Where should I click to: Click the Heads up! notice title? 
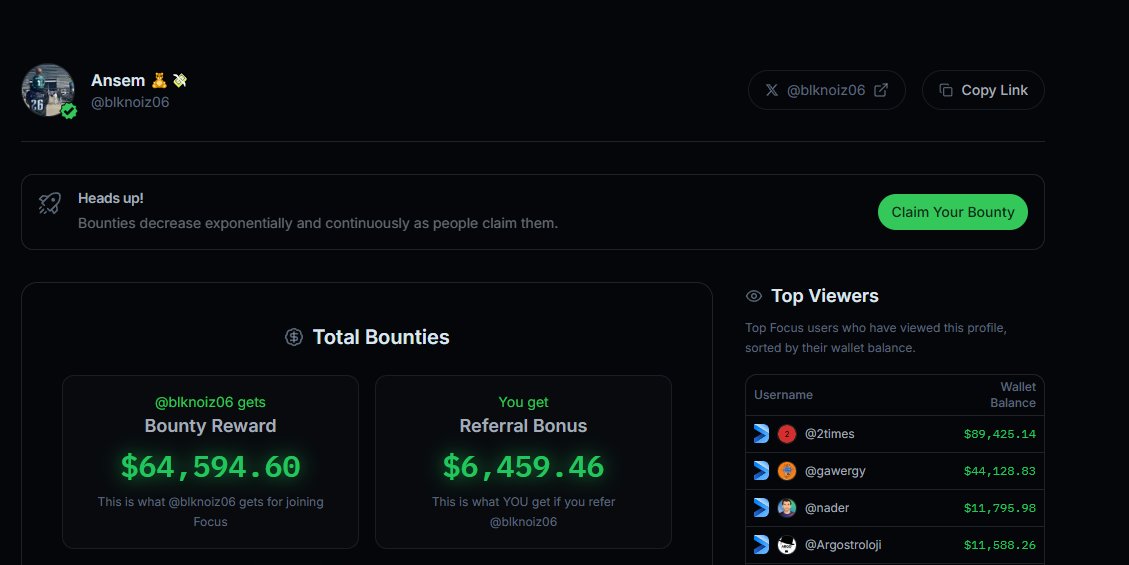pos(111,198)
